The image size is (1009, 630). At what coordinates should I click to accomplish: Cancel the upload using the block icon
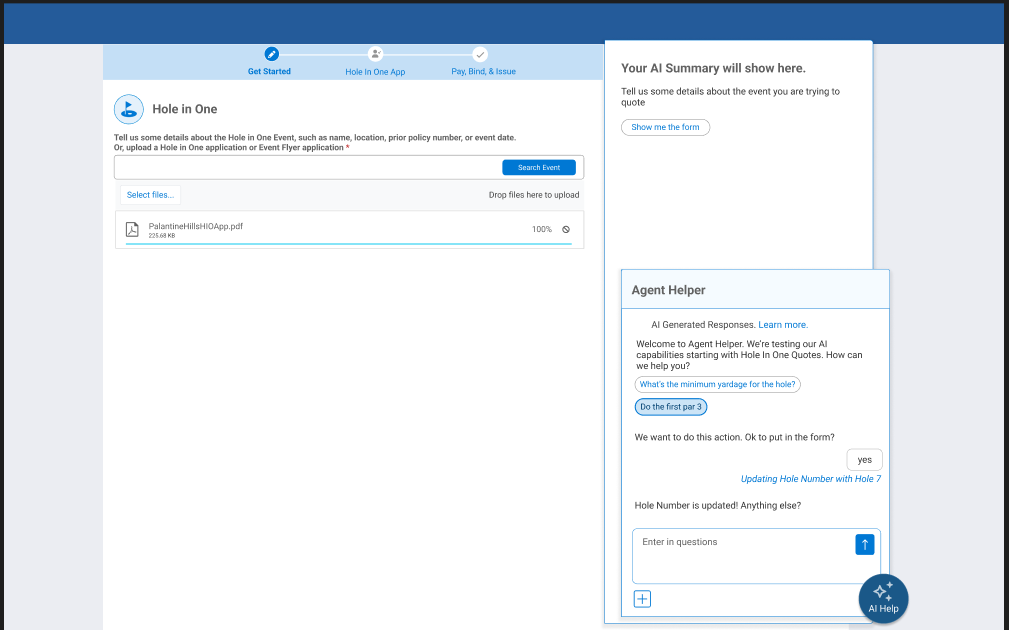click(x=565, y=229)
